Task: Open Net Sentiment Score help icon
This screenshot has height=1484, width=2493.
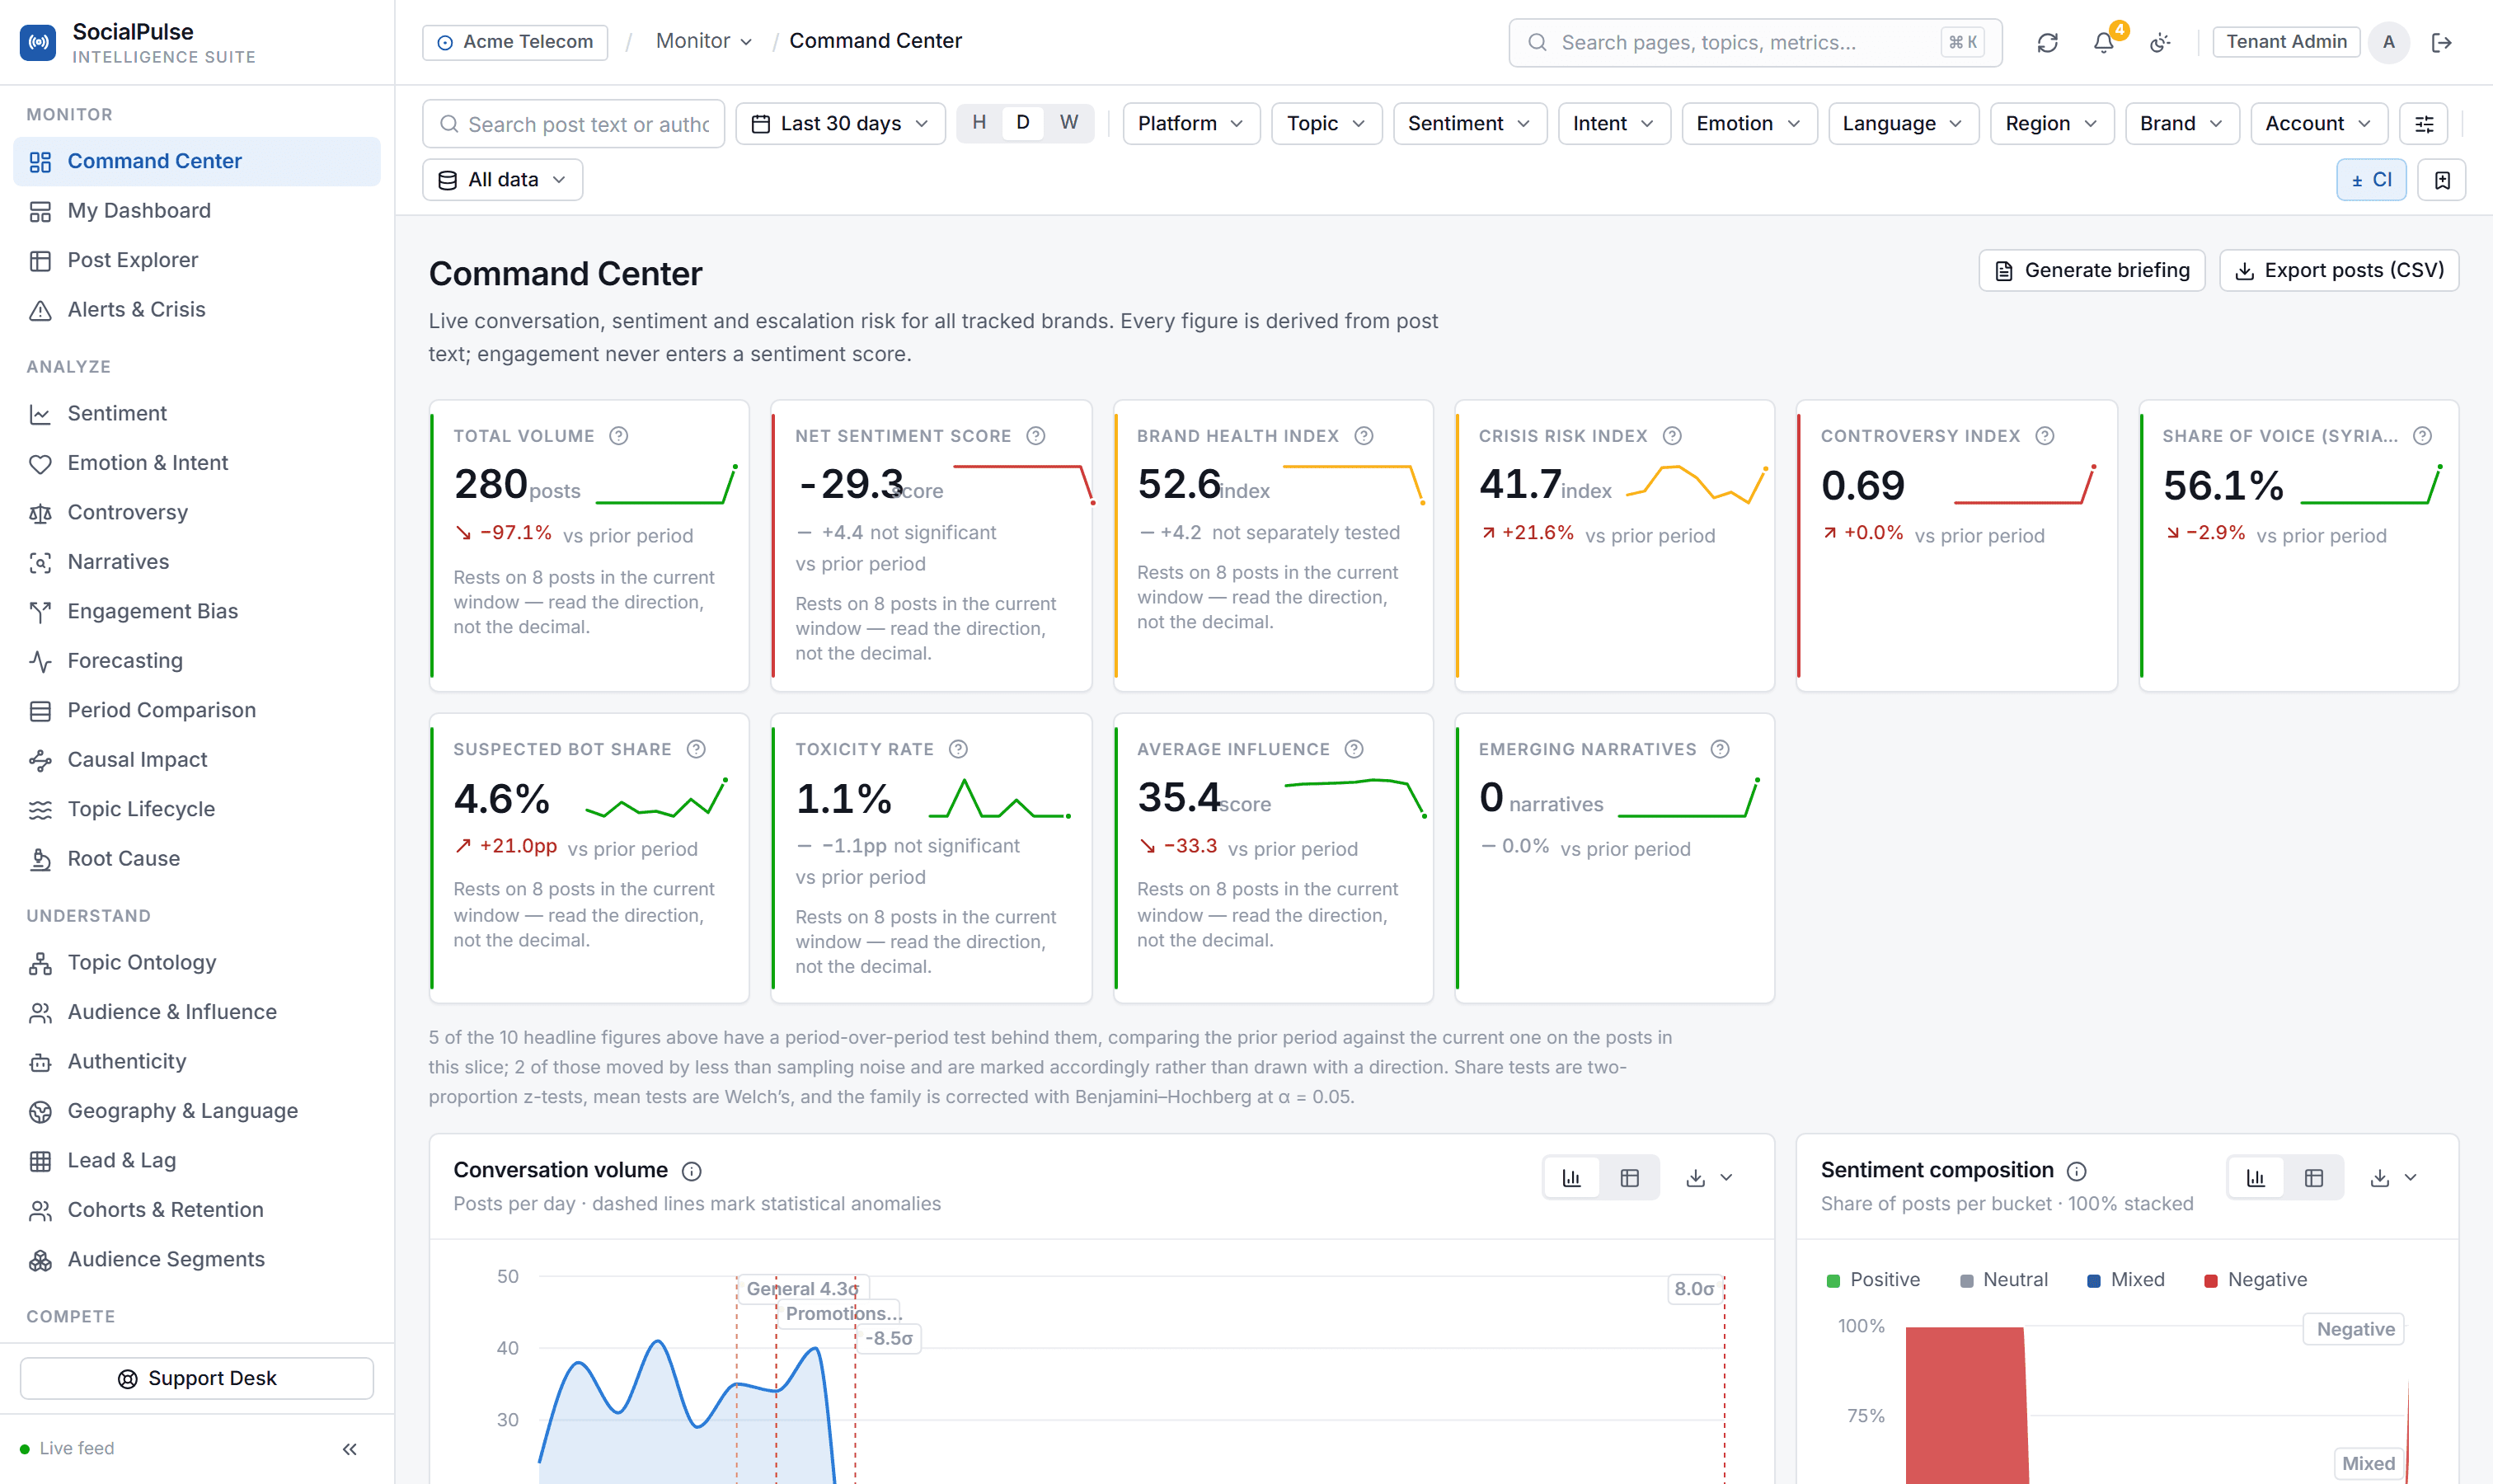Action: [1036, 436]
